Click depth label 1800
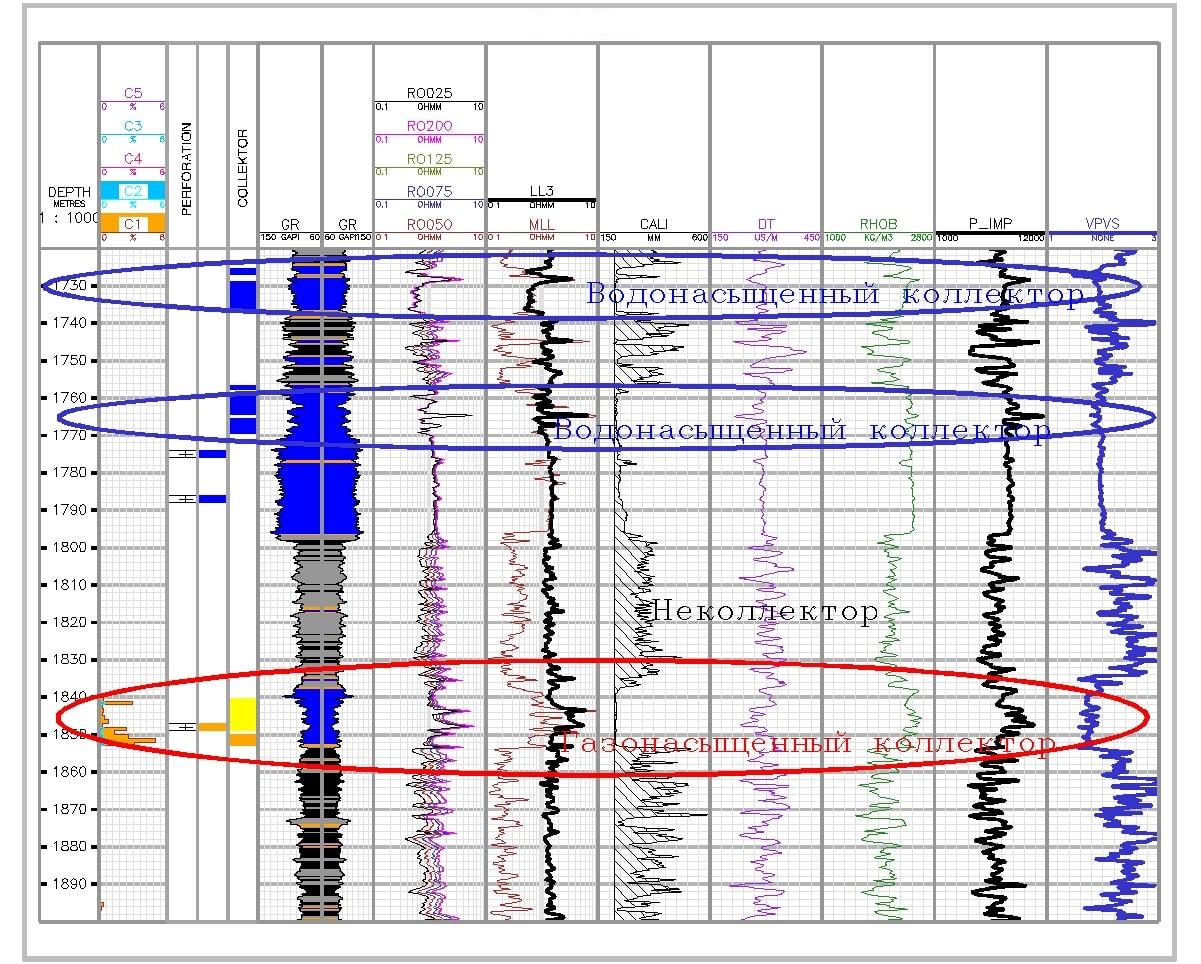Screen dimensions: 1201x964 (x=70, y=547)
